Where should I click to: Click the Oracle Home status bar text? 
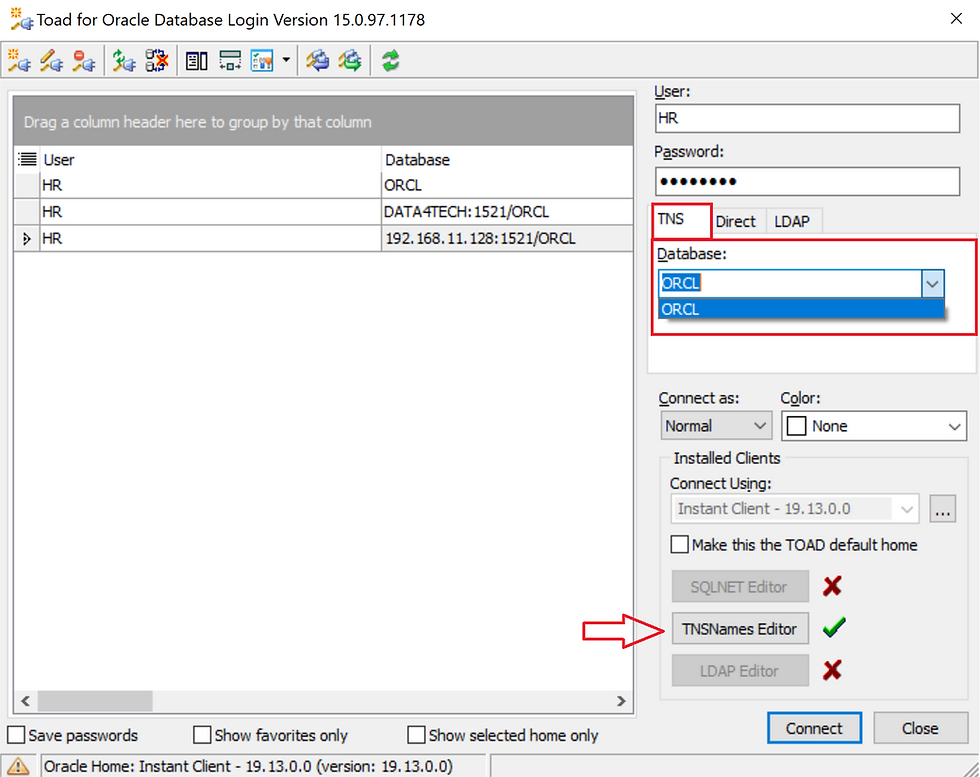(248, 766)
